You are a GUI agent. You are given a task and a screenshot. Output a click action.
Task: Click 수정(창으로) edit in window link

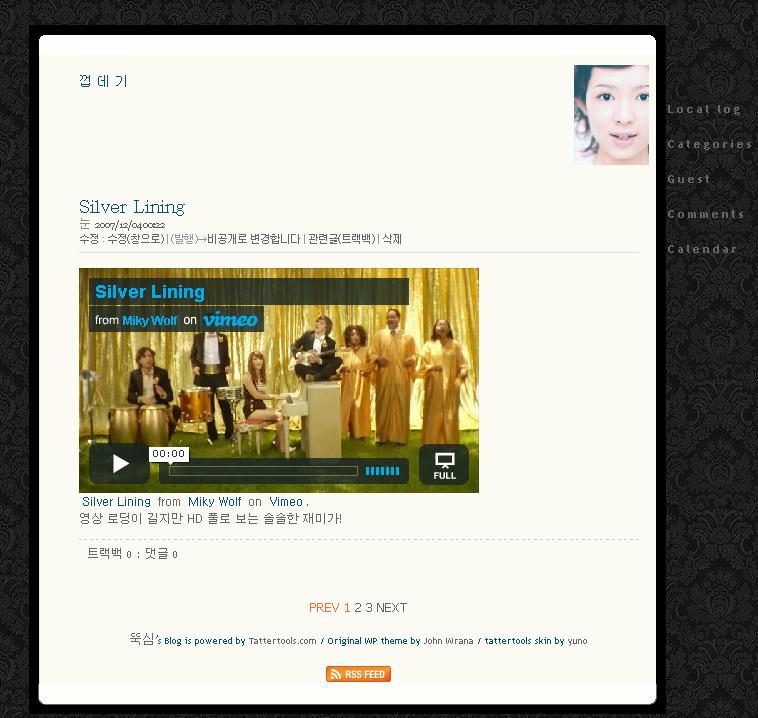coord(136,239)
